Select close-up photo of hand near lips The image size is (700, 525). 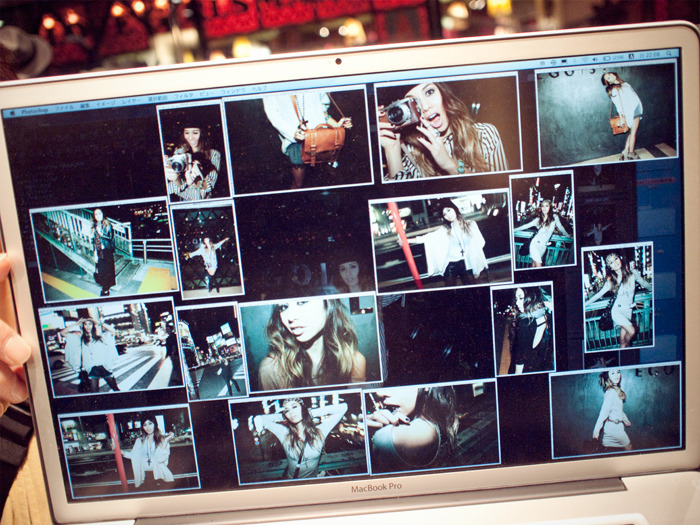(431, 428)
